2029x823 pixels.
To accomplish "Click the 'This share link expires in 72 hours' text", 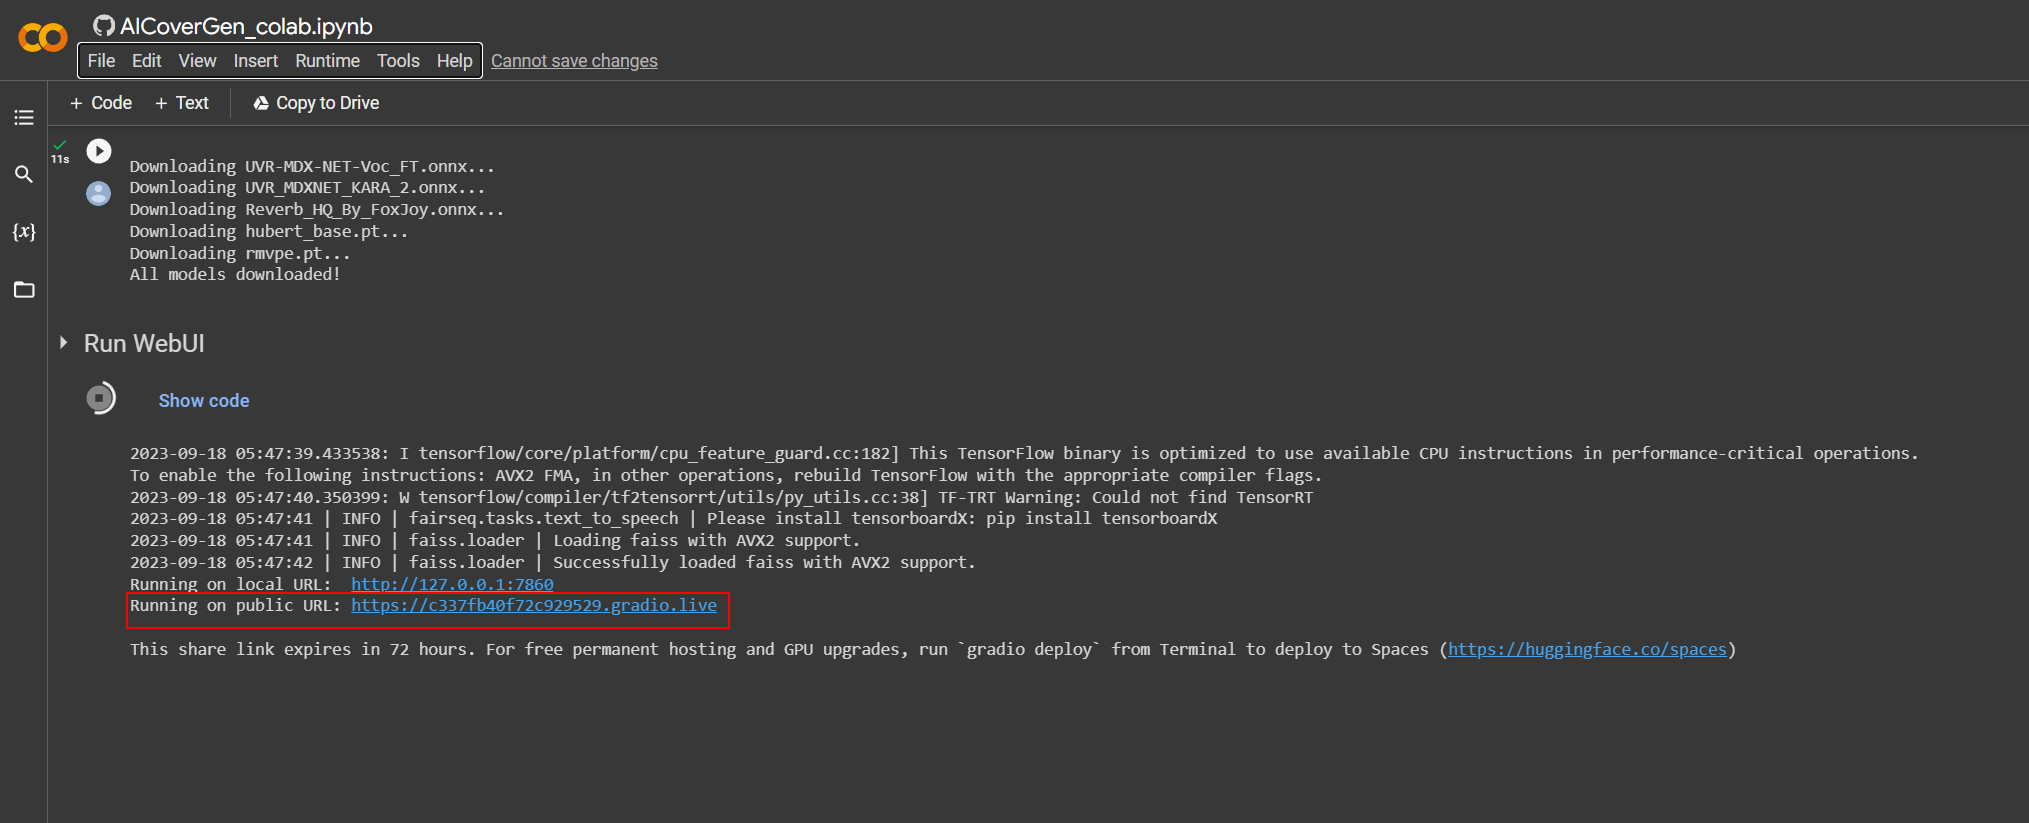I will (x=303, y=649).
